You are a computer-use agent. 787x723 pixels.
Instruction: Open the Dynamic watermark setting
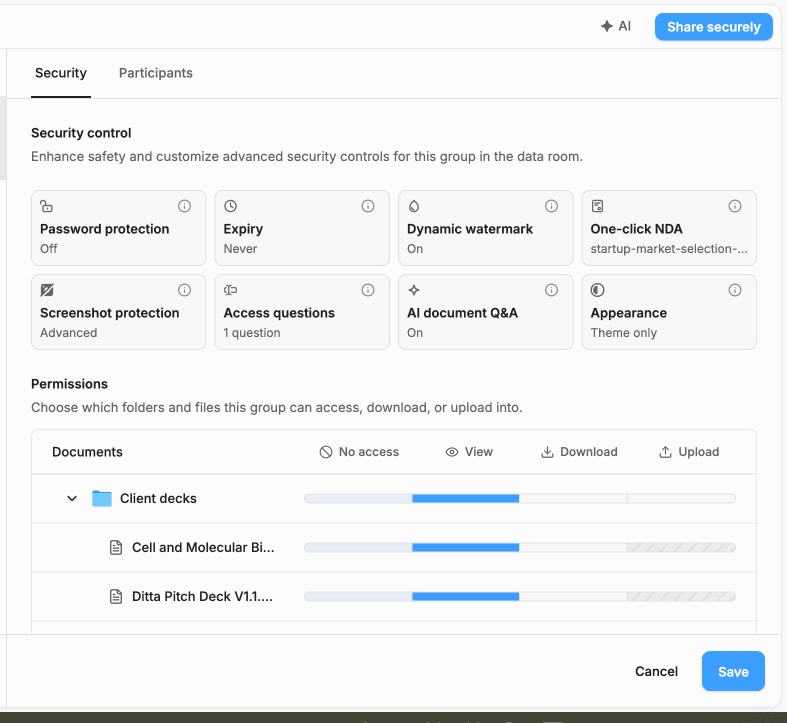[x=485, y=228]
